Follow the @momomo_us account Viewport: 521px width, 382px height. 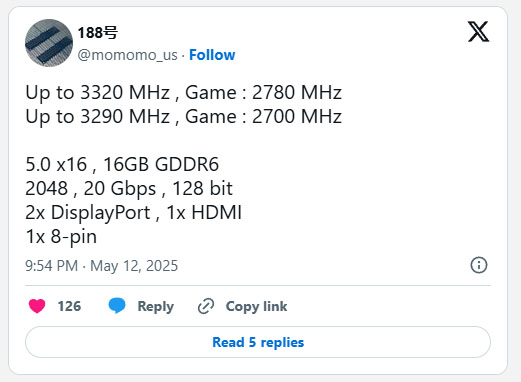(212, 55)
